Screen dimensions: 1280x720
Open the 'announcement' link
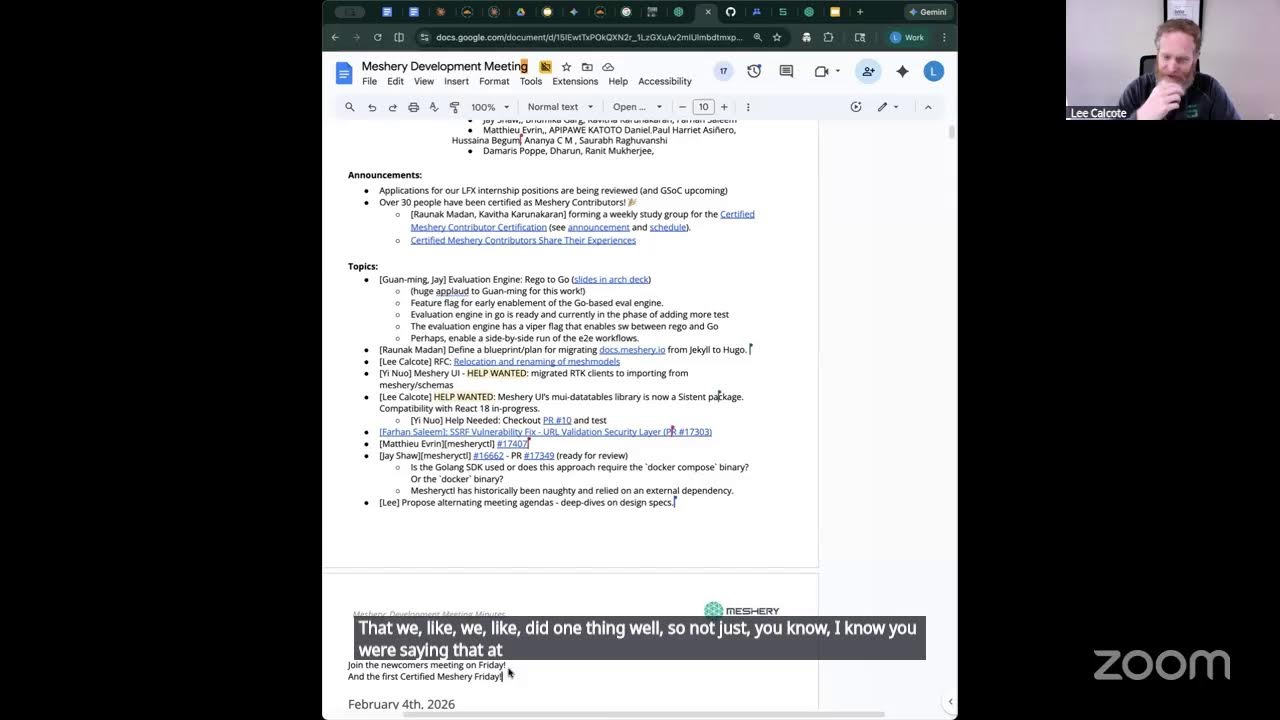[x=599, y=227]
